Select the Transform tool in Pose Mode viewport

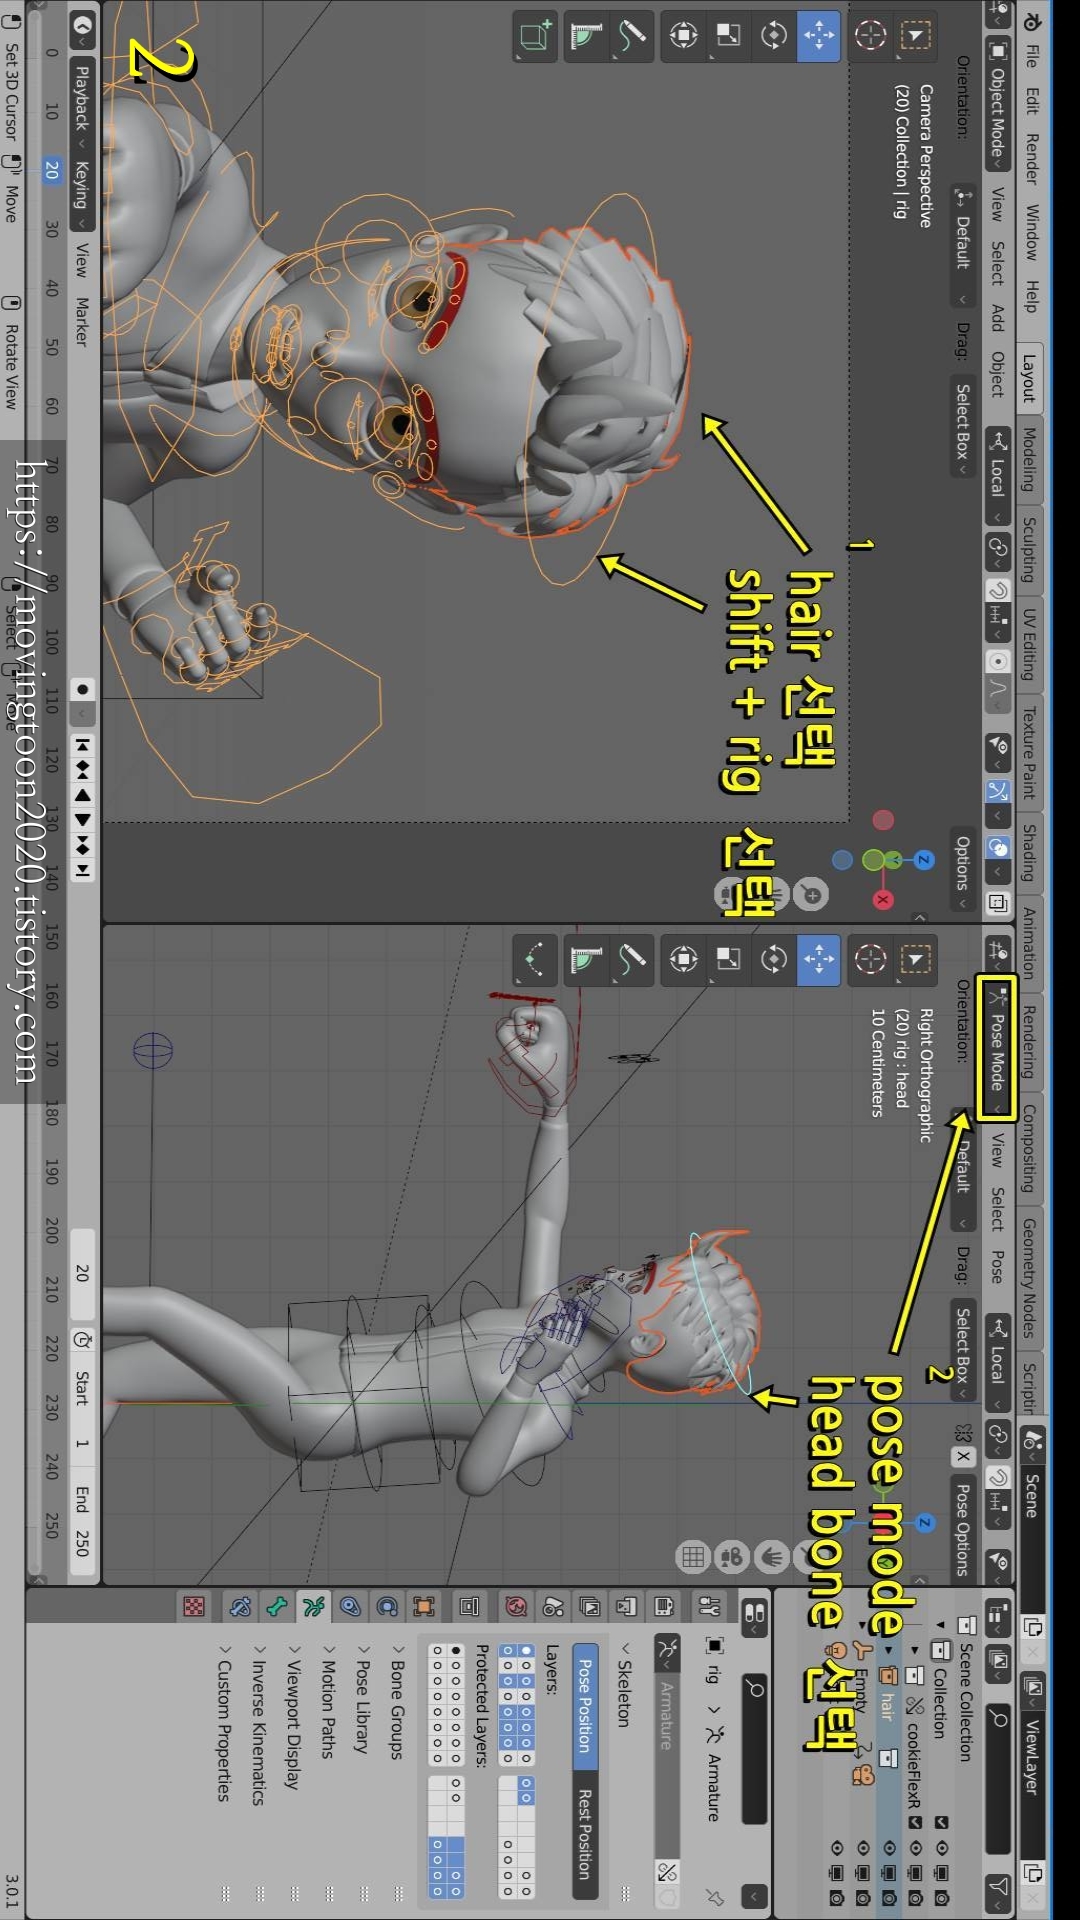pyautogui.click(x=684, y=959)
